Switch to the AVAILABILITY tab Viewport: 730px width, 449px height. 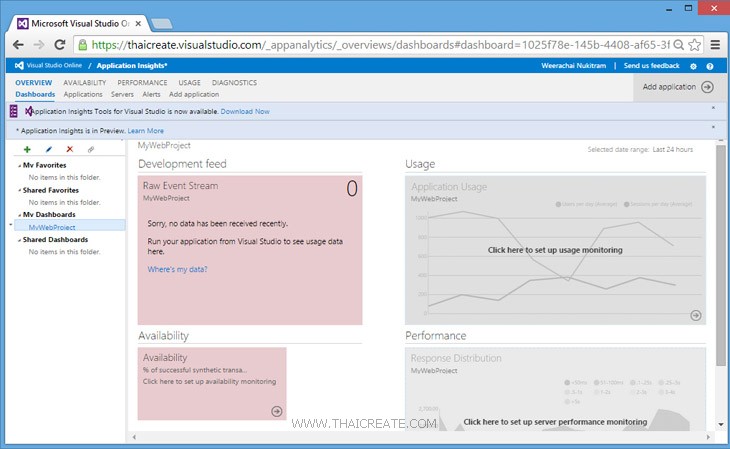point(85,82)
